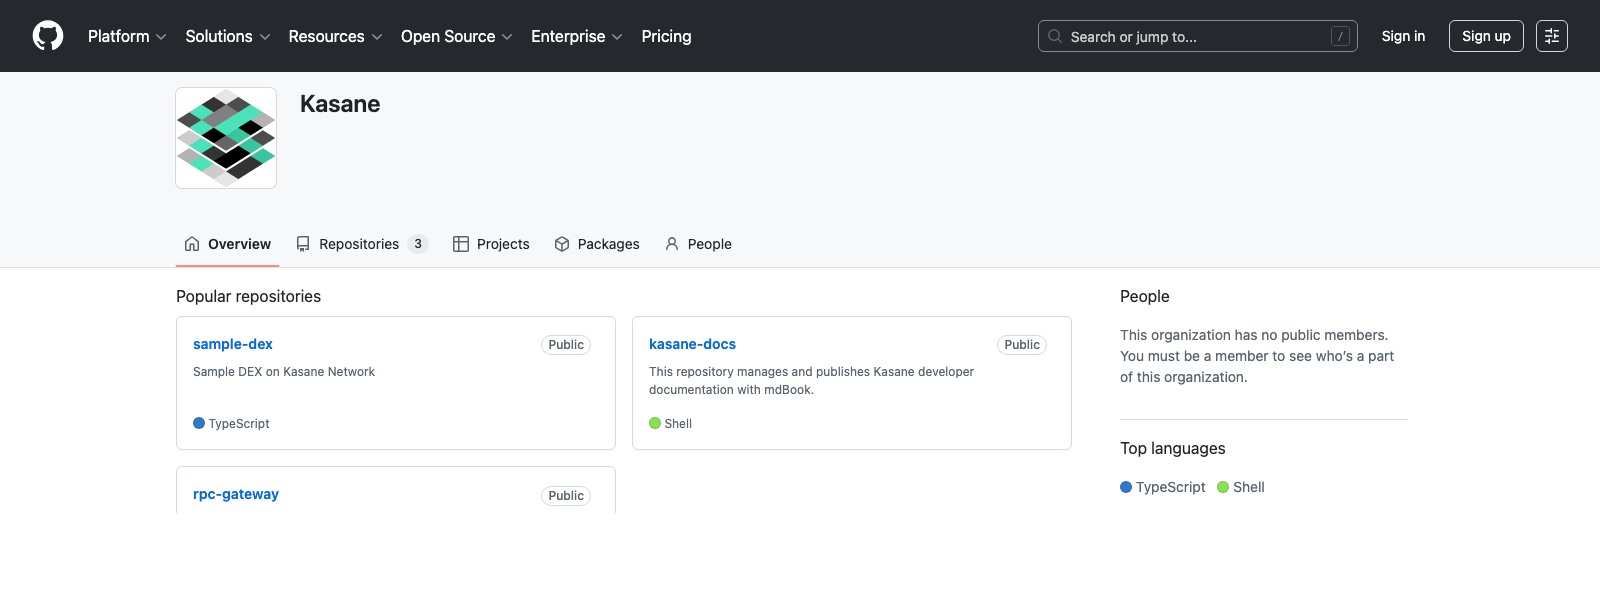This screenshot has height=600, width=1600.
Task: Expand the Solutions dropdown menu
Action: click(x=227, y=36)
